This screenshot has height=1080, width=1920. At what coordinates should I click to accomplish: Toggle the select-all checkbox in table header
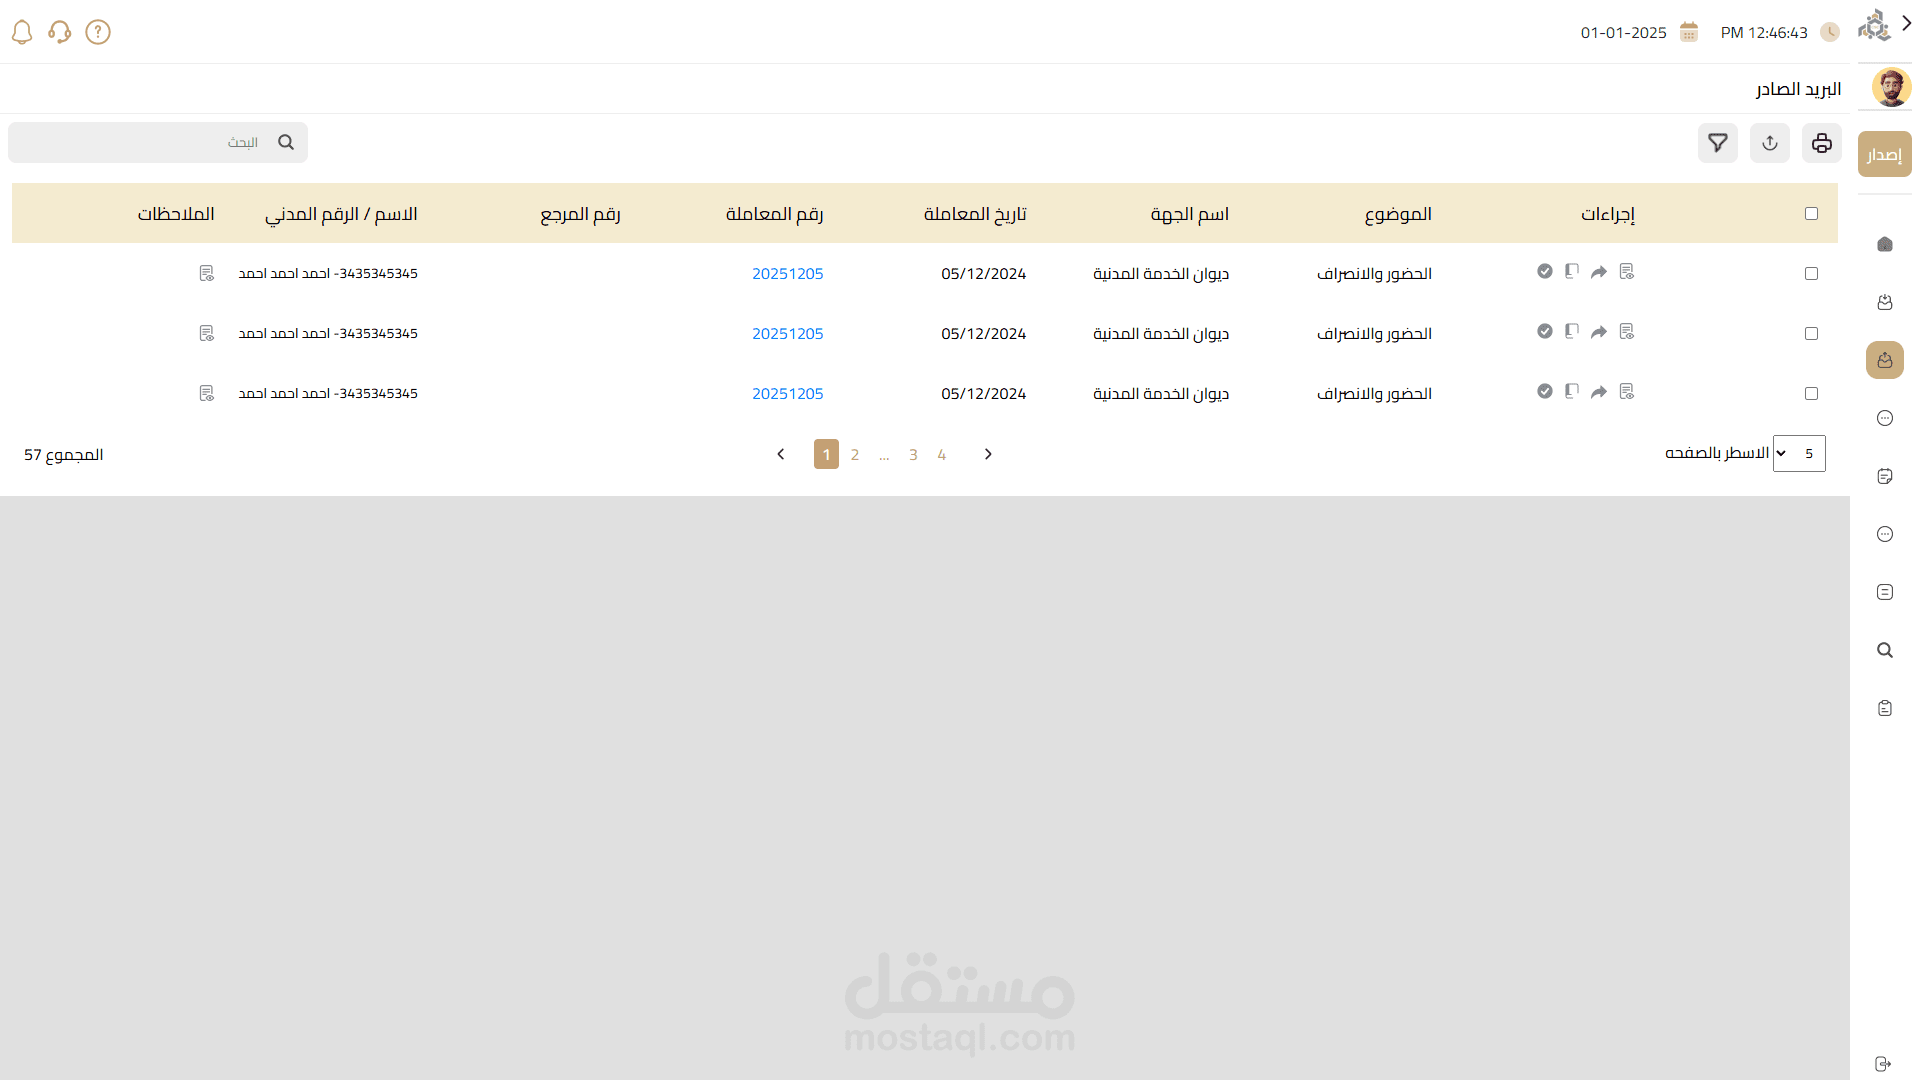pyautogui.click(x=1811, y=213)
